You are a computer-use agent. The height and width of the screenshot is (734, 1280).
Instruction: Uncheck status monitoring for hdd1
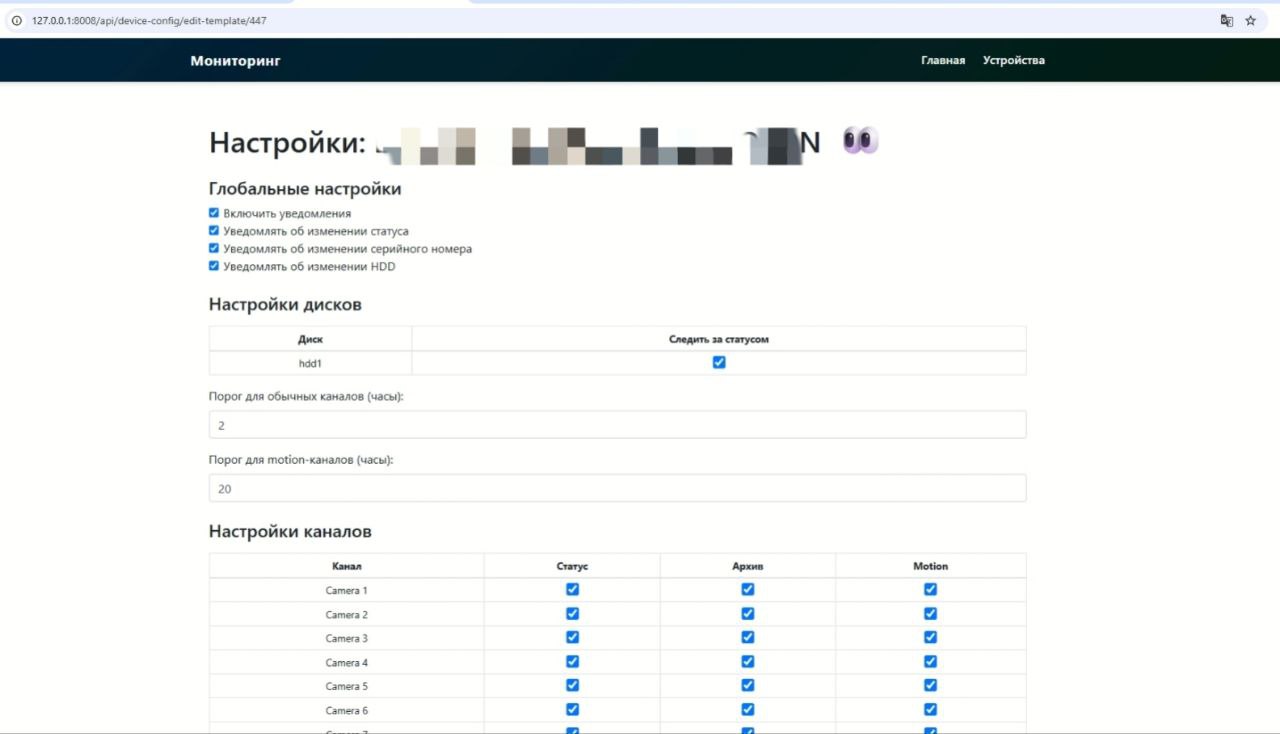tap(718, 363)
